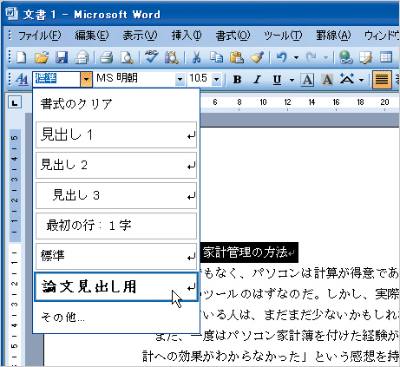Click inside the style name box
This screenshot has height=367, width=400.
57,80
